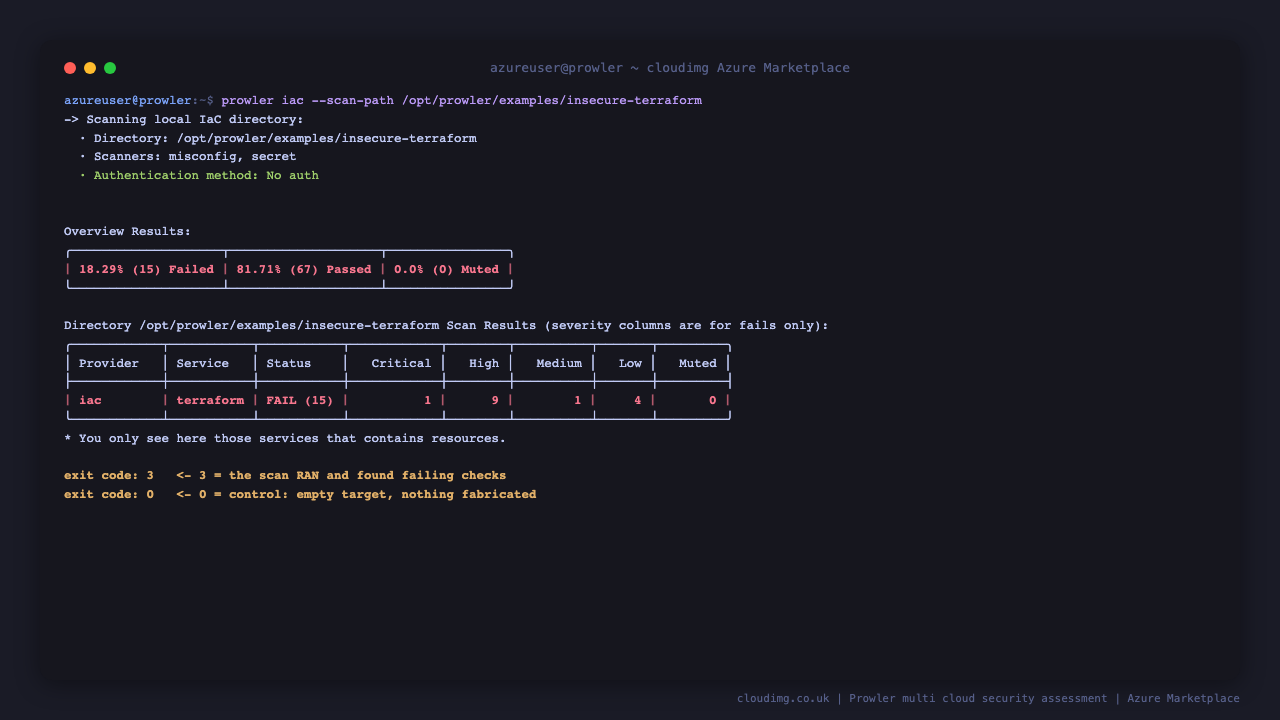Click the 'High' column header
Viewport: 1280px width, 720px height.
tap(484, 364)
